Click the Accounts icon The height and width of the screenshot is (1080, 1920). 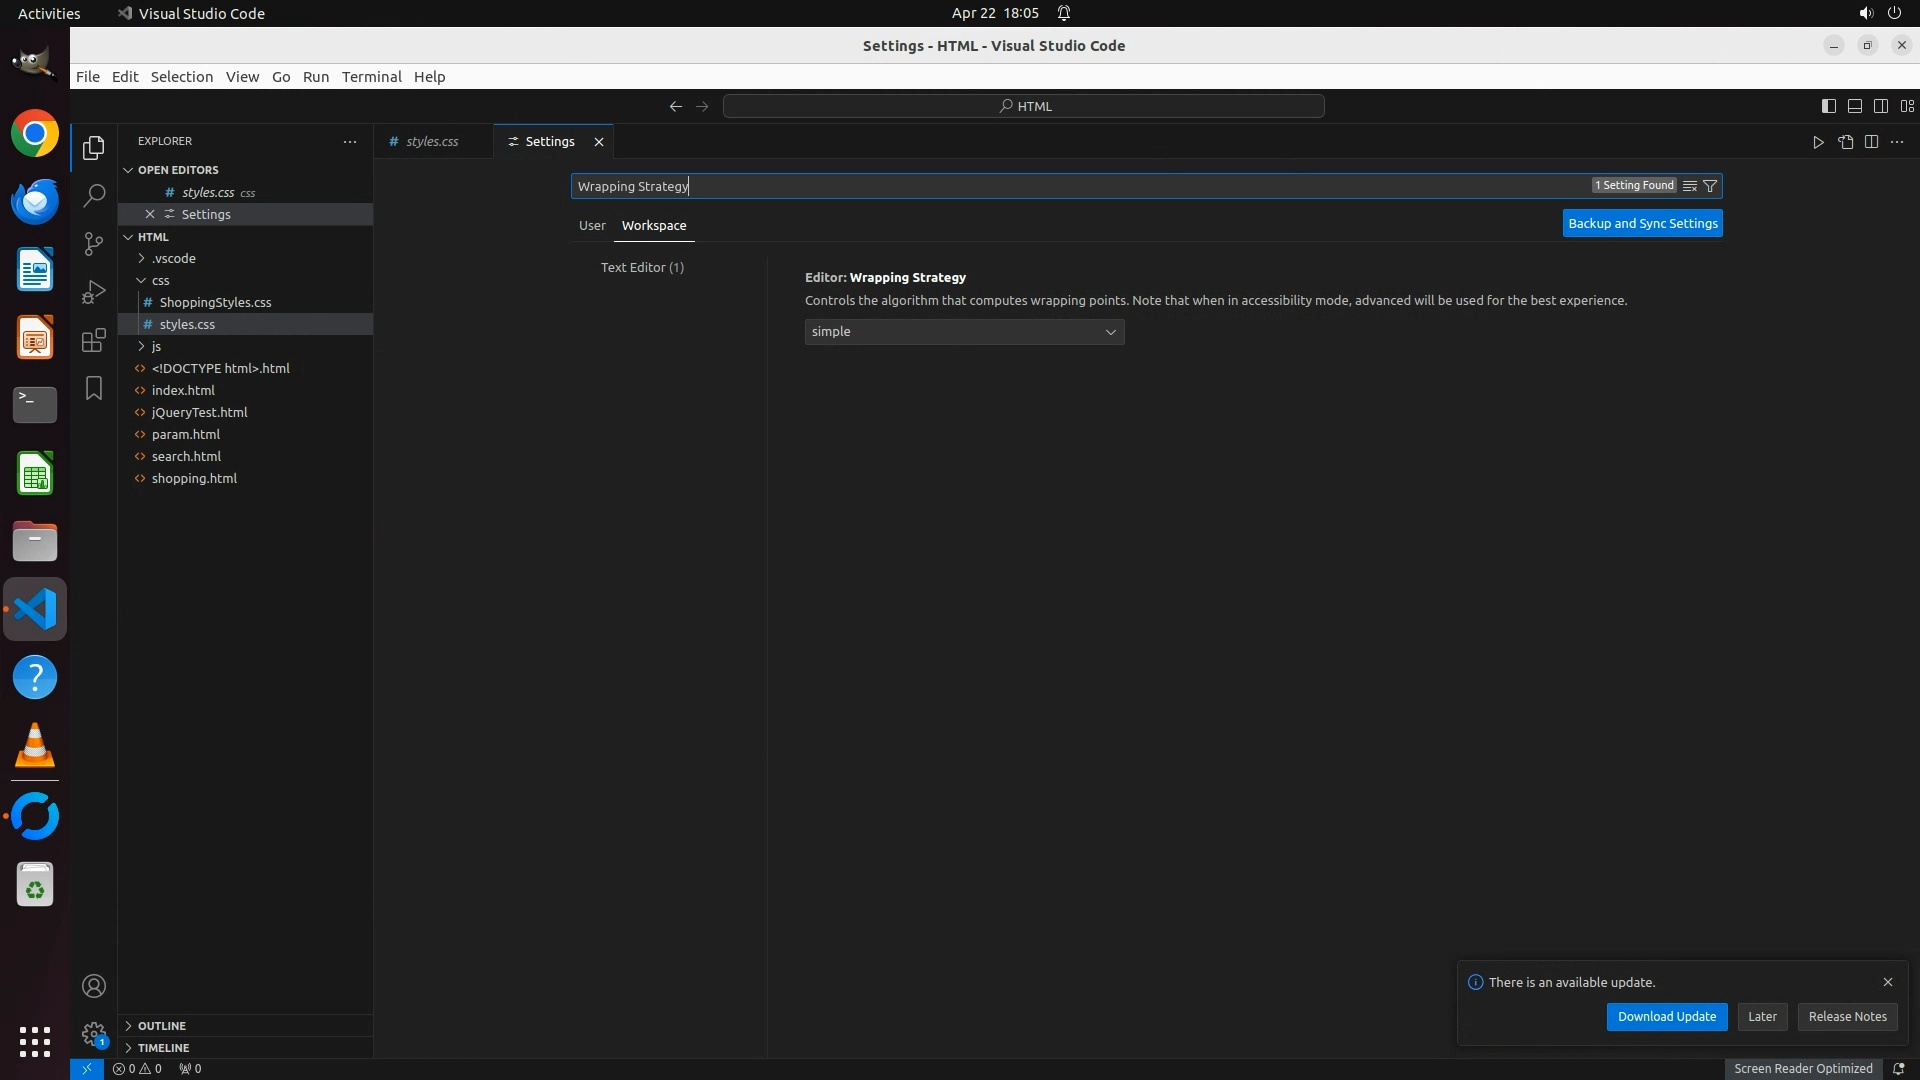(94, 986)
